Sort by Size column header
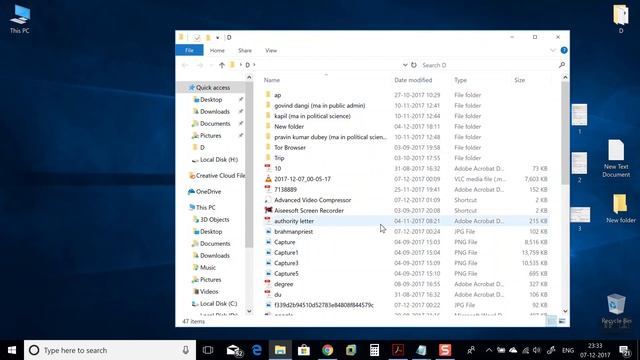The height and width of the screenshot is (360, 640). pos(520,80)
